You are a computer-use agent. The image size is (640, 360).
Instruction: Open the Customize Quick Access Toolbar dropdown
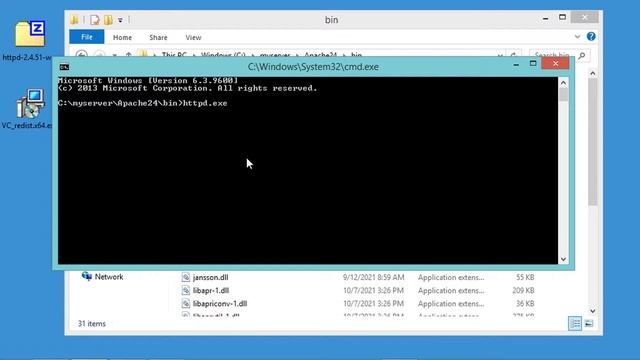(120, 20)
